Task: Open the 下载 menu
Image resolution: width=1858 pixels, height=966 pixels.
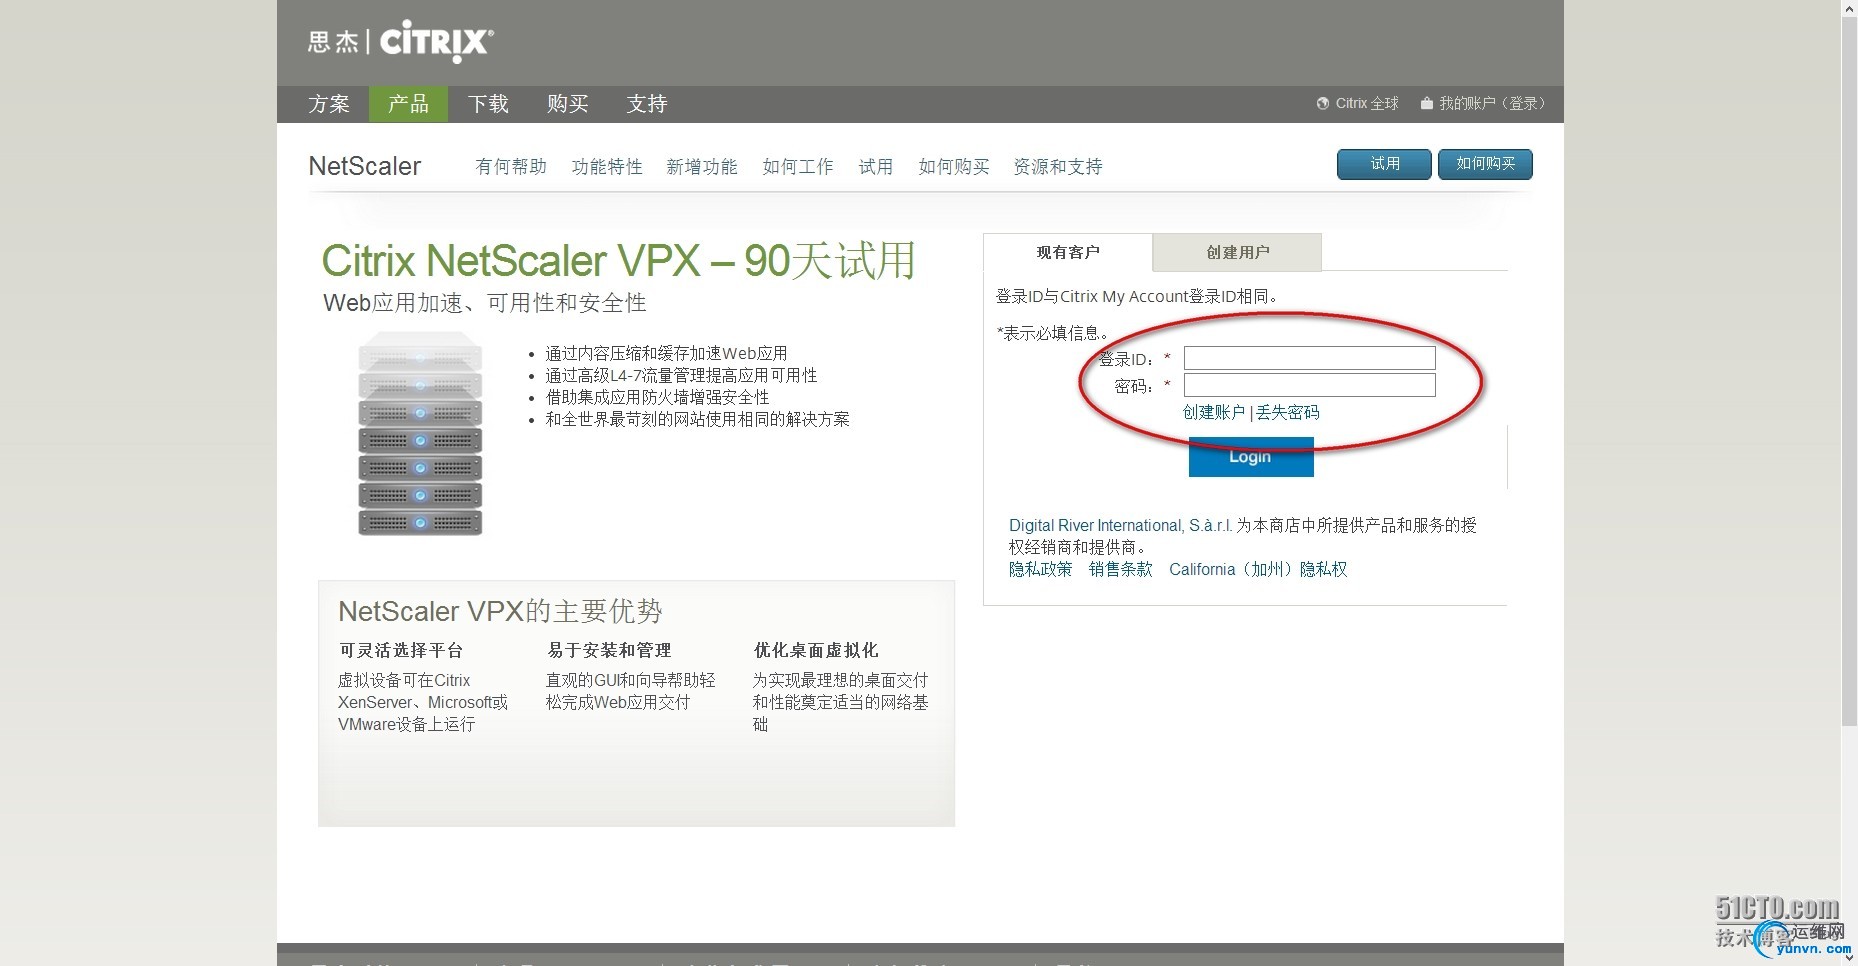Action: click(488, 104)
